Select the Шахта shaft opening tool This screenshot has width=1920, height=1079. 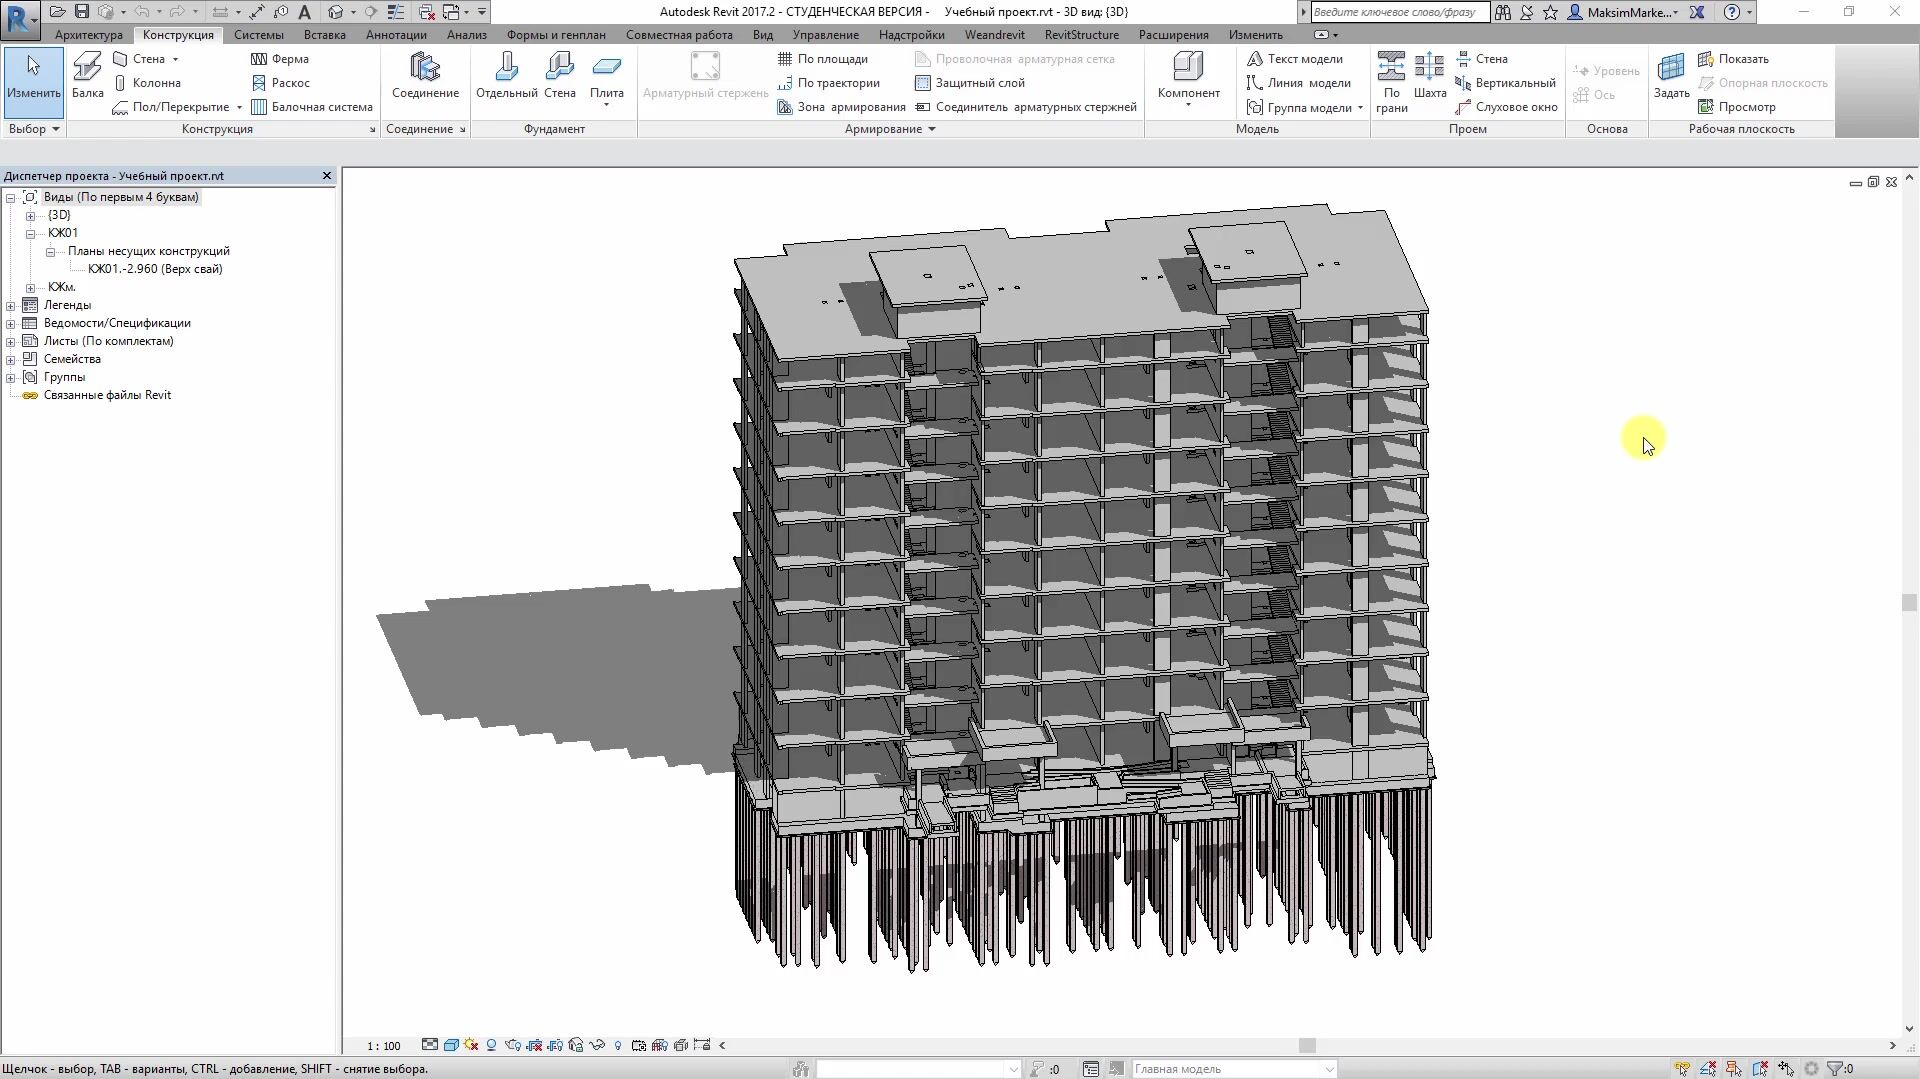pos(1430,76)
